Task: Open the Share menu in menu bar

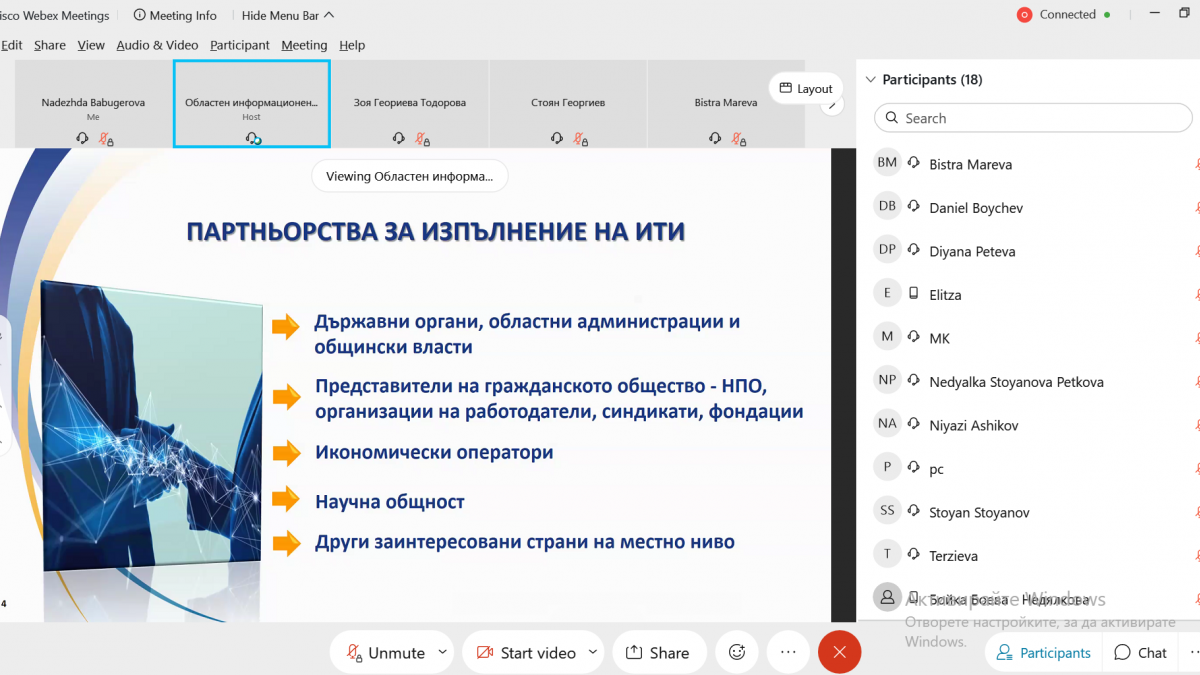Action: point(49,45)
